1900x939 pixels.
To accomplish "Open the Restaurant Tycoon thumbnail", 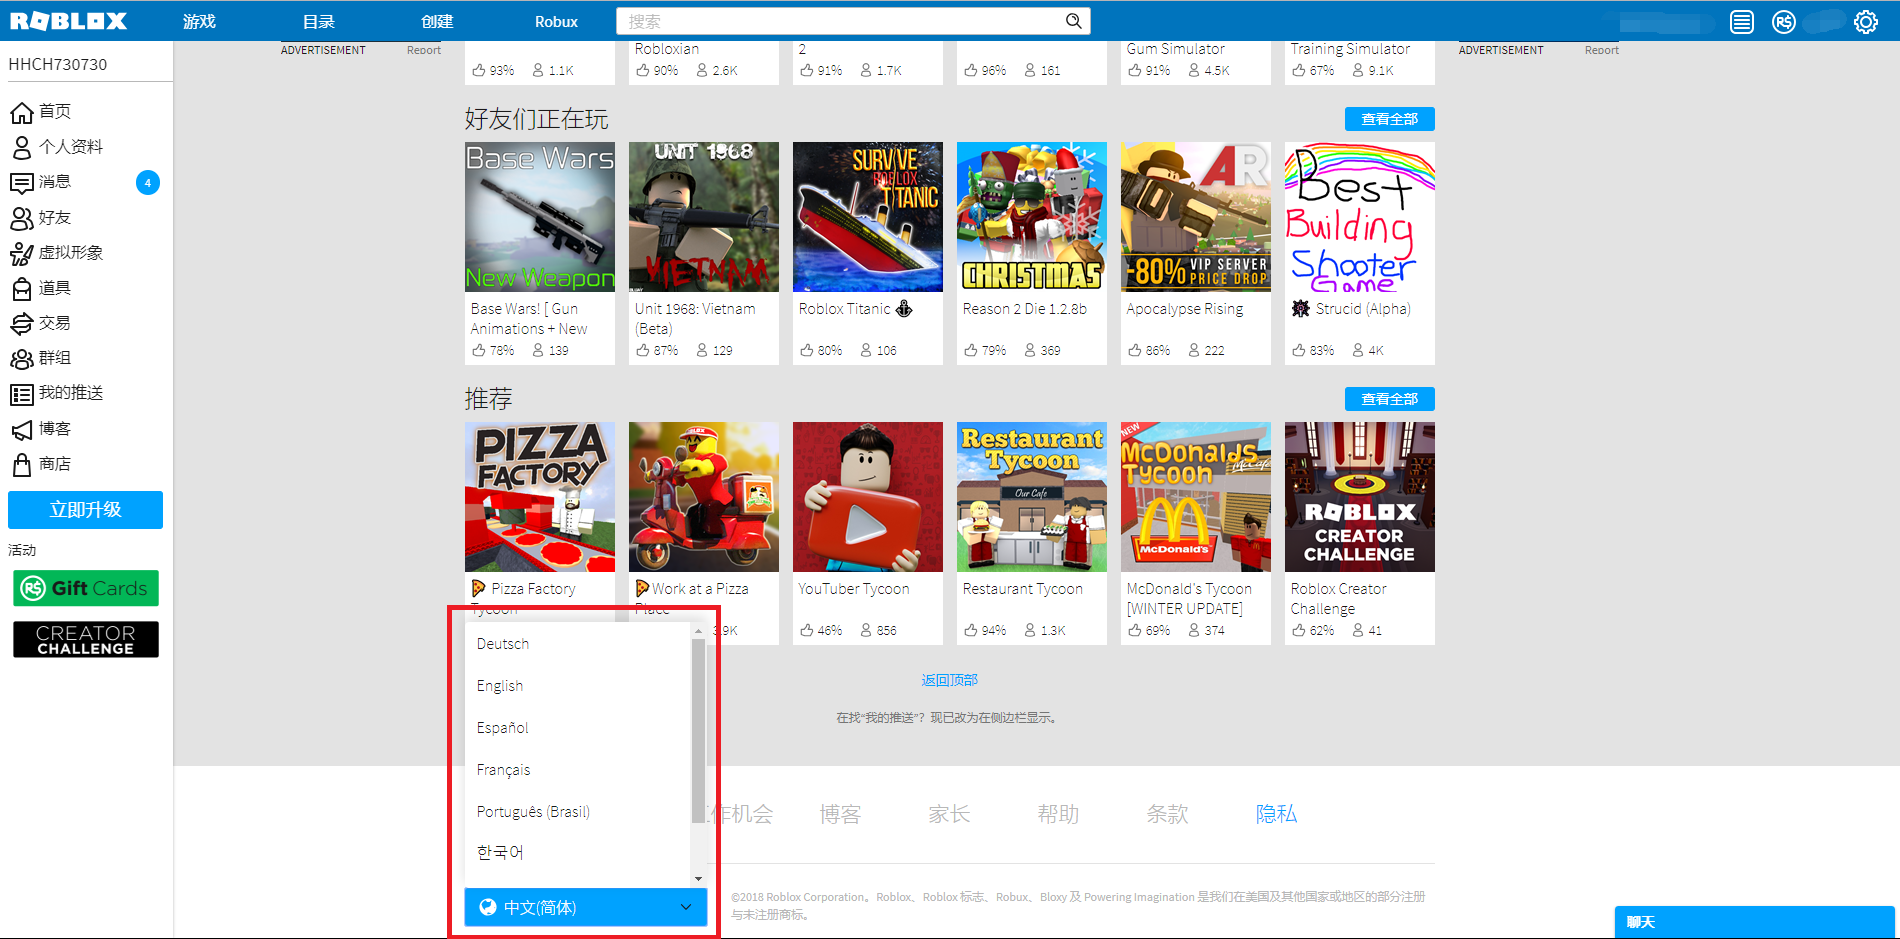I will (1032, 497).
